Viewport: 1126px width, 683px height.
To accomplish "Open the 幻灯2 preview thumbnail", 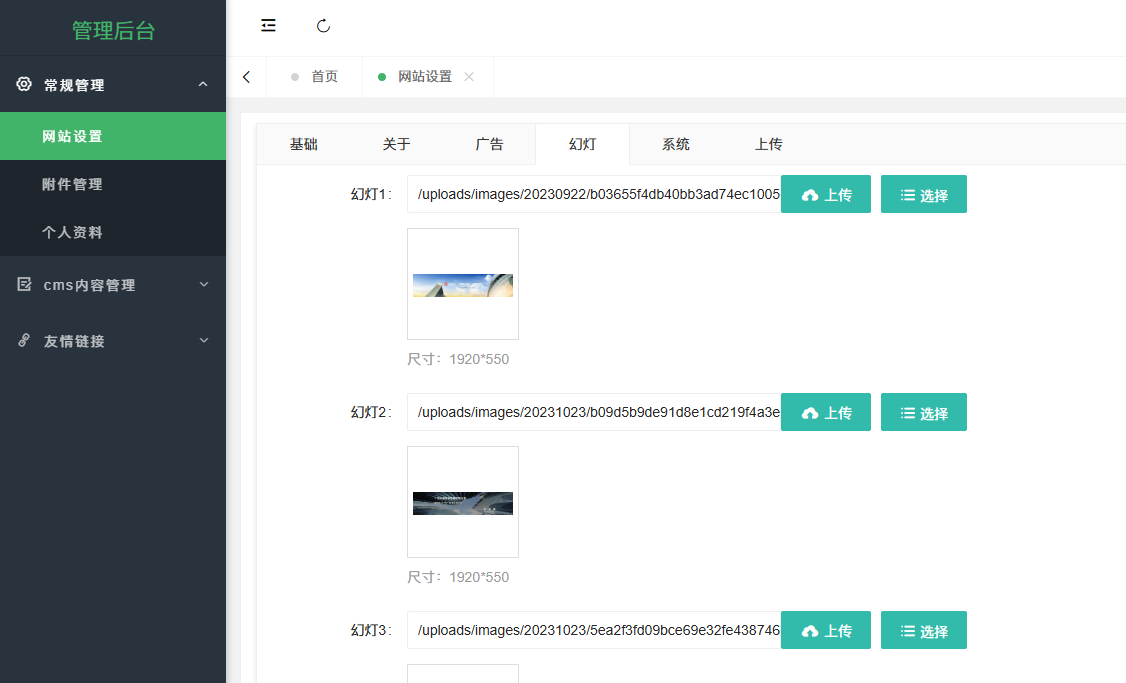I will pos(462,502).
